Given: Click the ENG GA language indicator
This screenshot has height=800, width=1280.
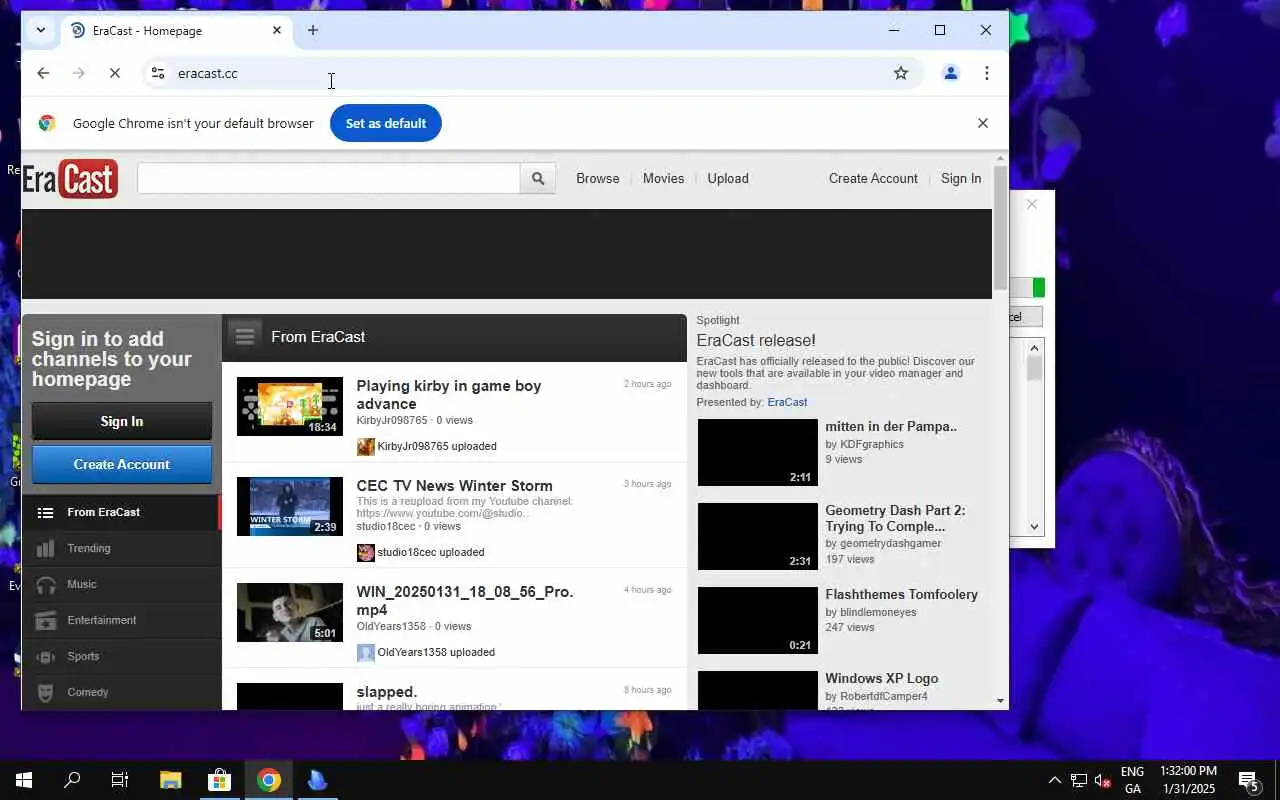Looking at the screenshot, I should pos(1132,780).
